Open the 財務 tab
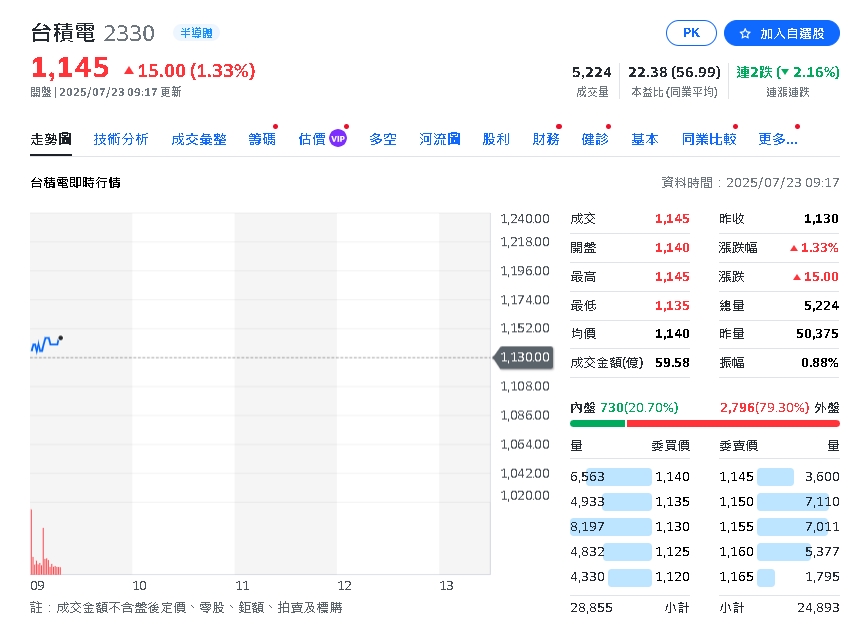857x633 pixels. point(546,139)
